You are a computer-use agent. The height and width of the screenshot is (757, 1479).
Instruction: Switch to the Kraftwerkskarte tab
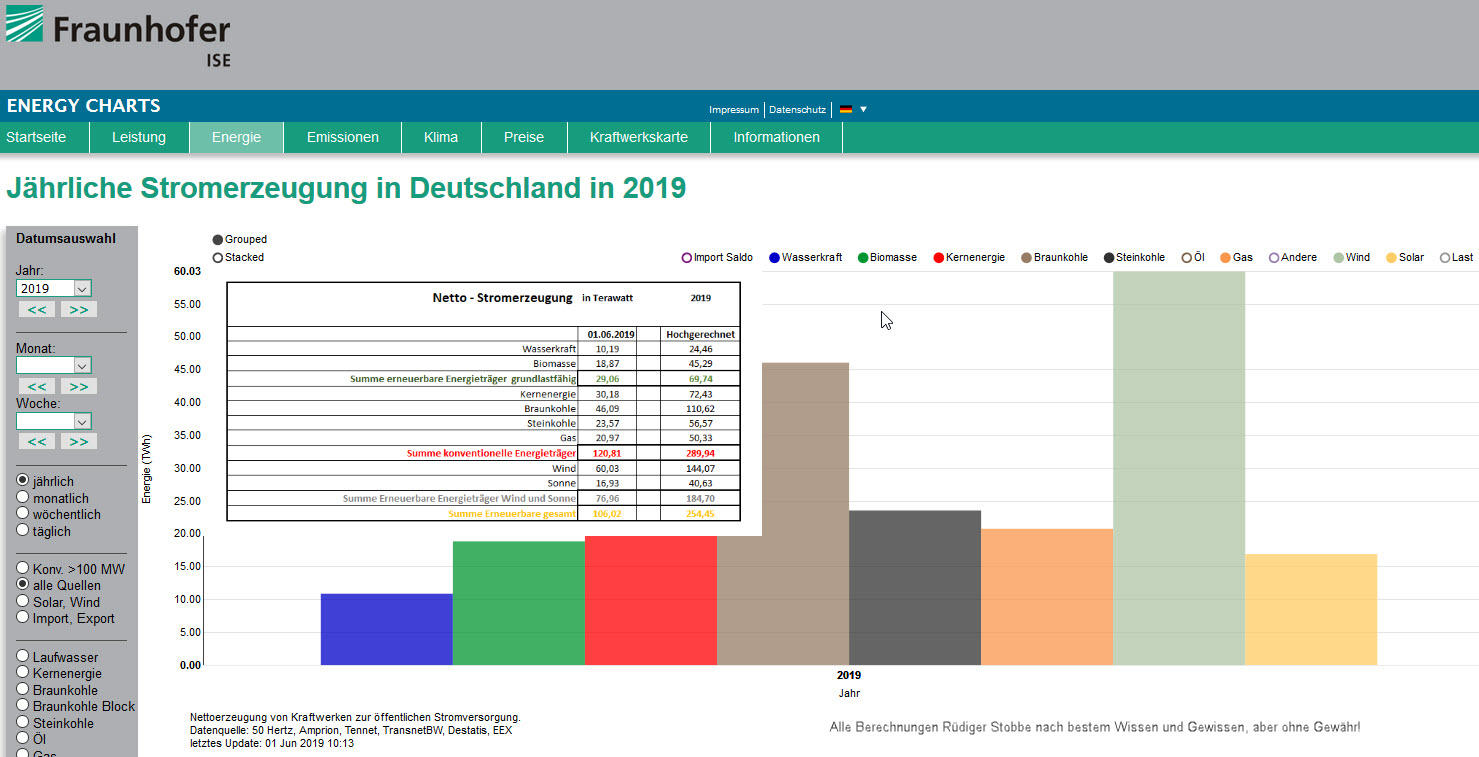click(x=638, y=137)
